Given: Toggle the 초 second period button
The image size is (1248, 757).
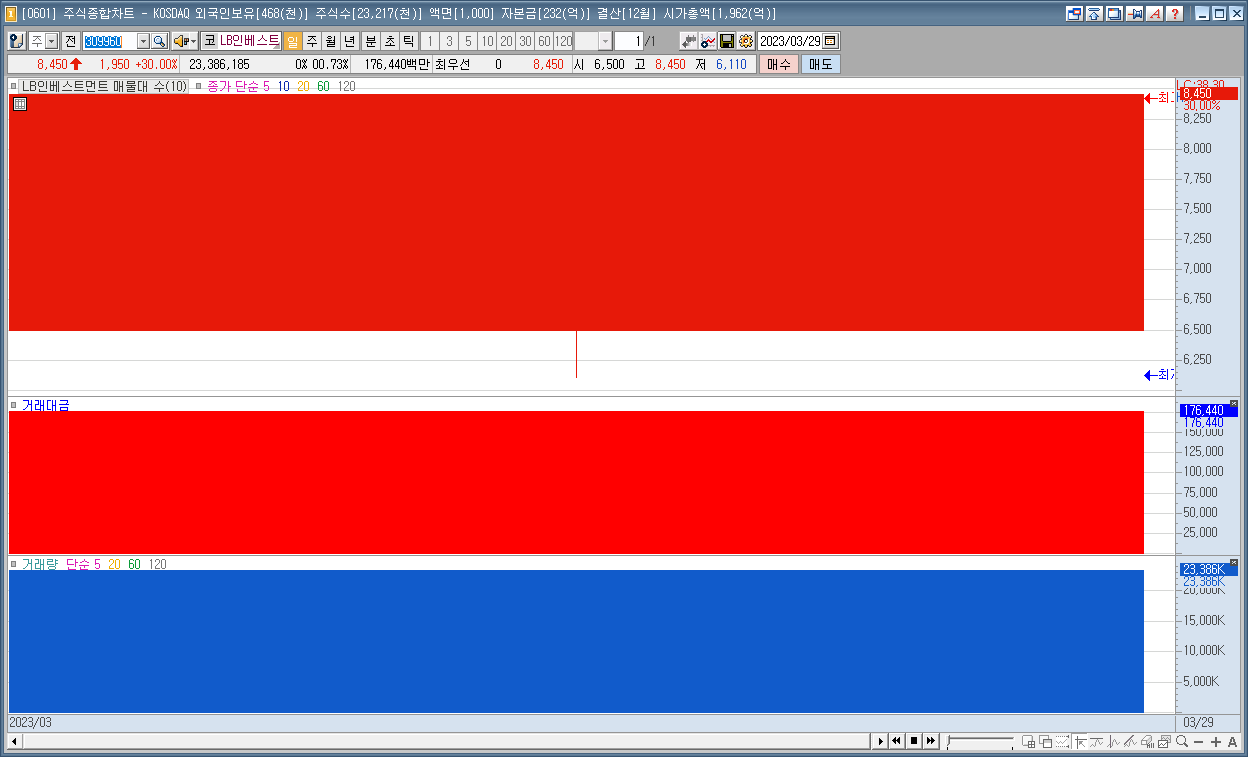Looking at the screenshot, I should (390, 41).
